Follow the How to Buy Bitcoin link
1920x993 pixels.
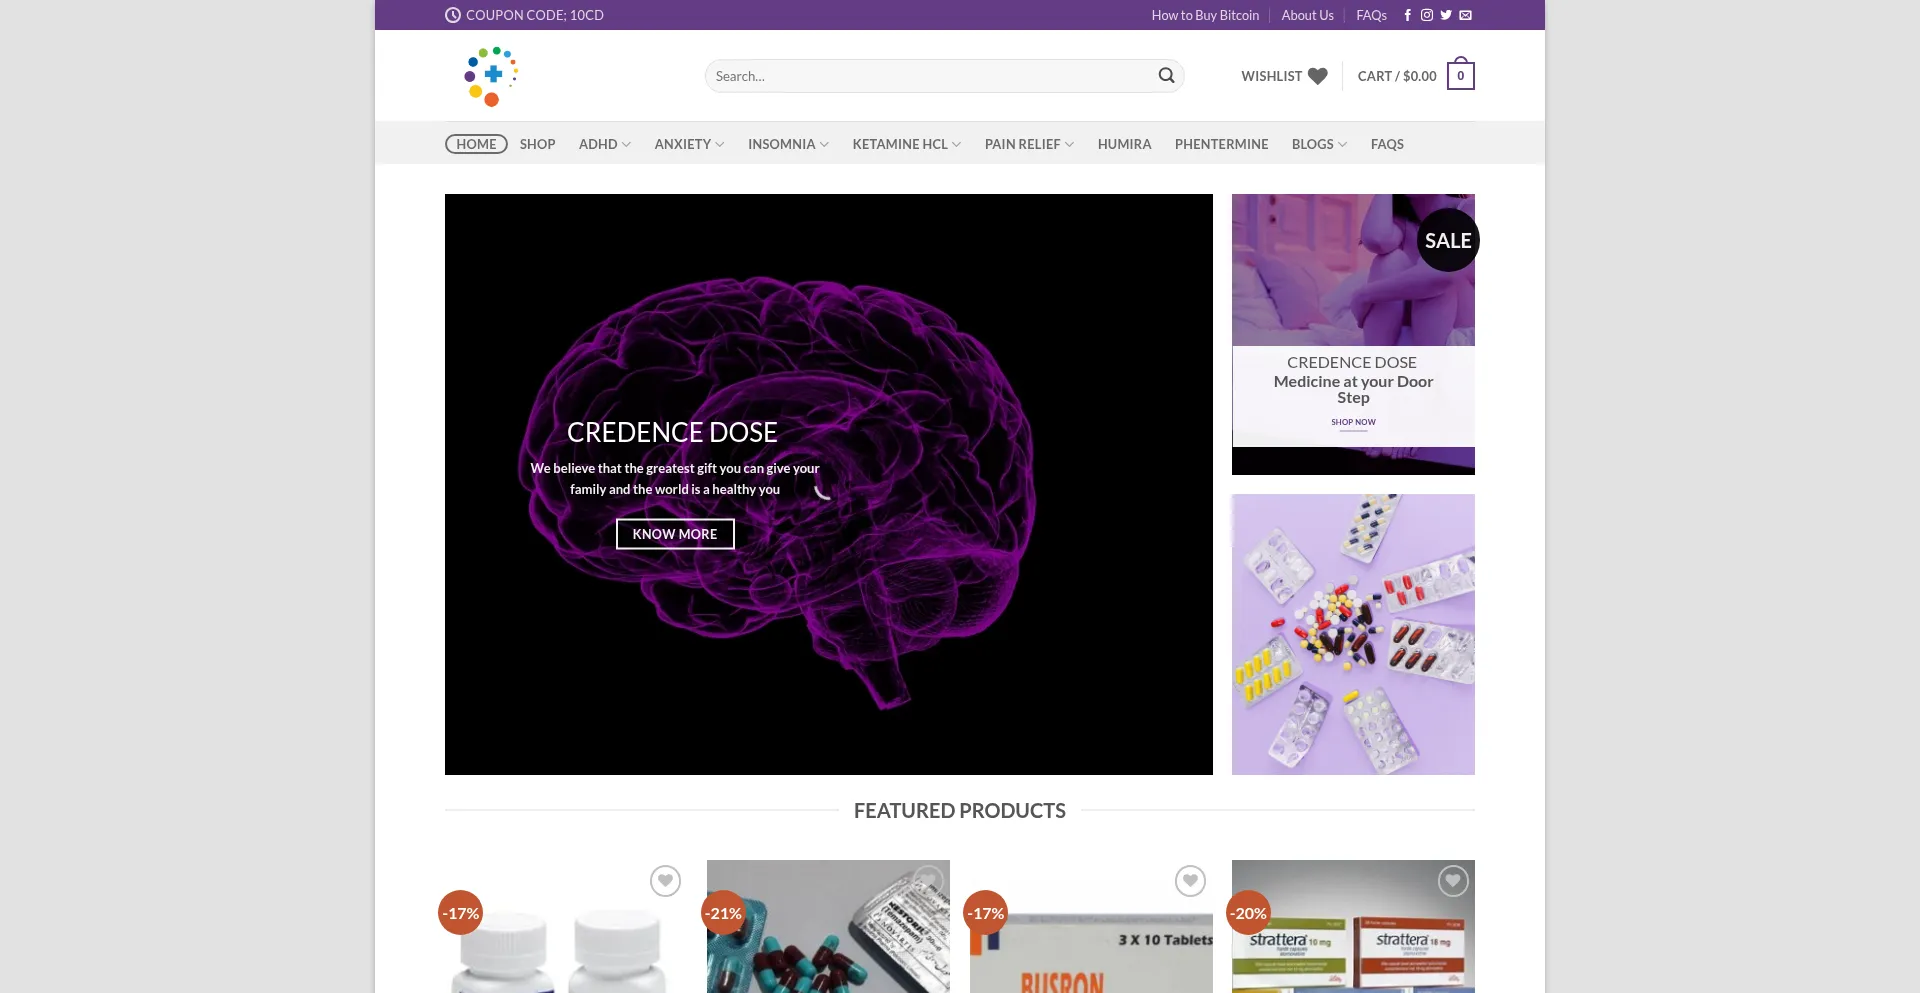1205,15
